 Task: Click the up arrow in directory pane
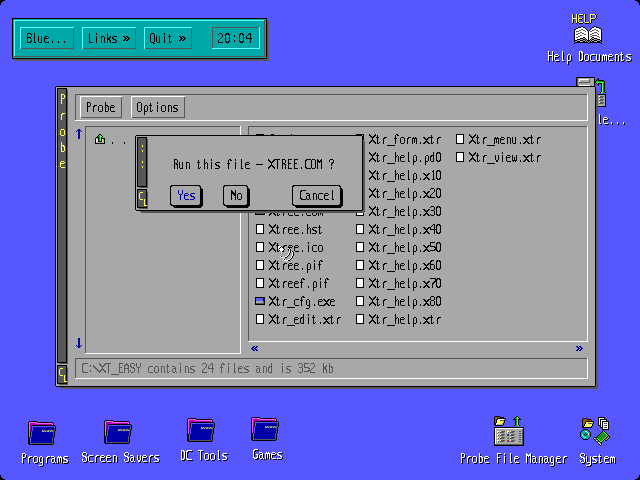coord(79,134)
